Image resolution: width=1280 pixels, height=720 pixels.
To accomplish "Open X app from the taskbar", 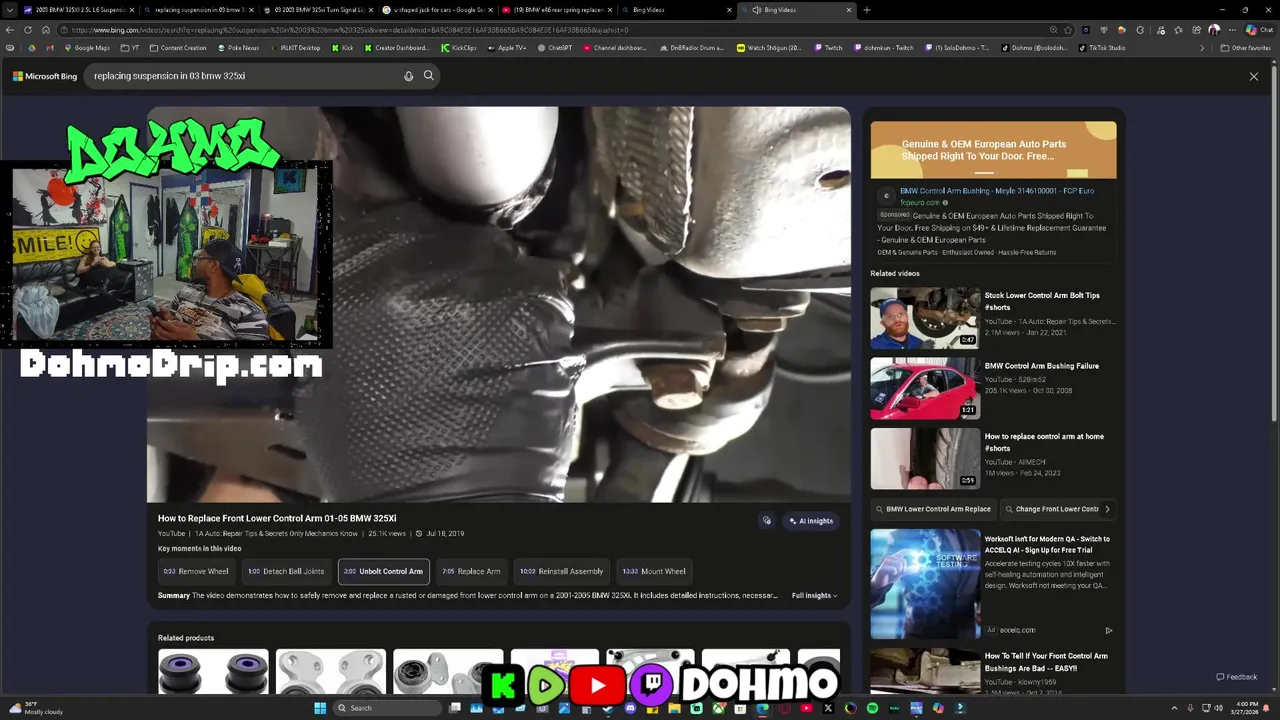I will point(828,708).
